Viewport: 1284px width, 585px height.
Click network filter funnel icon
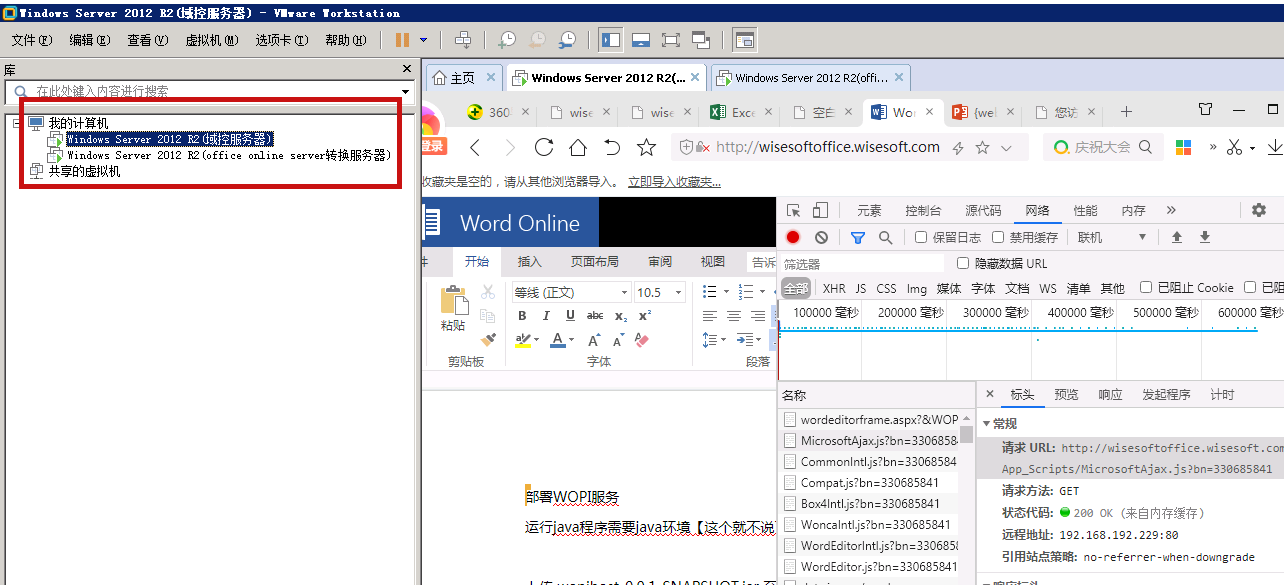pos(857,237)
